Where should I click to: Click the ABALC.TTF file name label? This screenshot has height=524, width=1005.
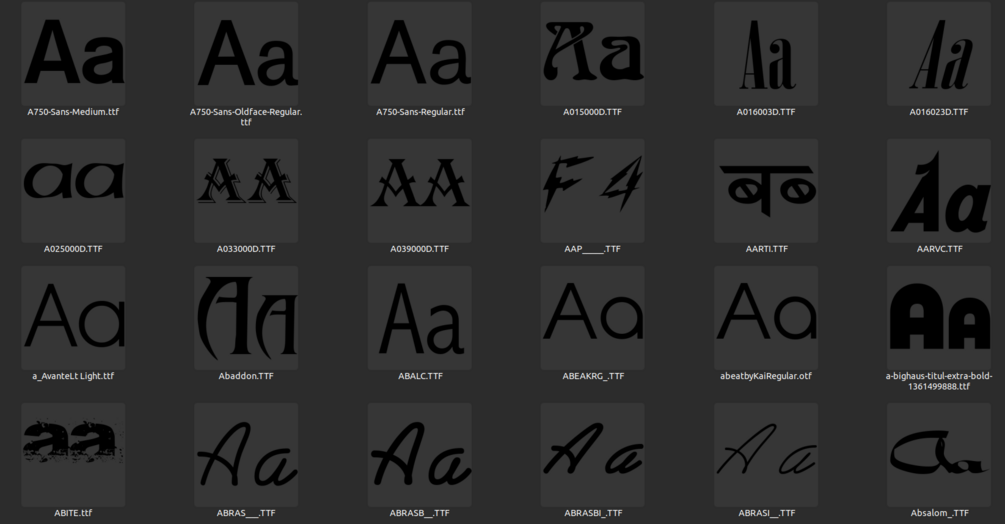point(420,376)
